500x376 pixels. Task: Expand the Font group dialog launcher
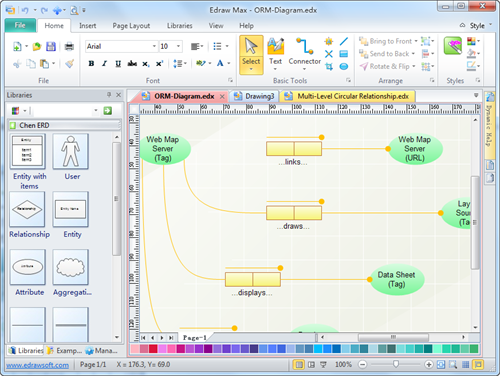(230, 80)
